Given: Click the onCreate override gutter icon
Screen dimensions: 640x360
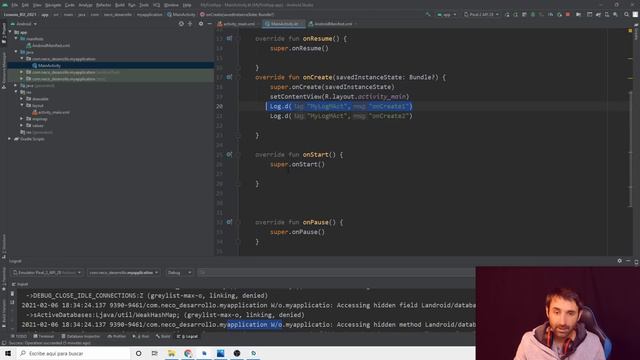Looking at the screenshot, I should (x=229, y=77).
